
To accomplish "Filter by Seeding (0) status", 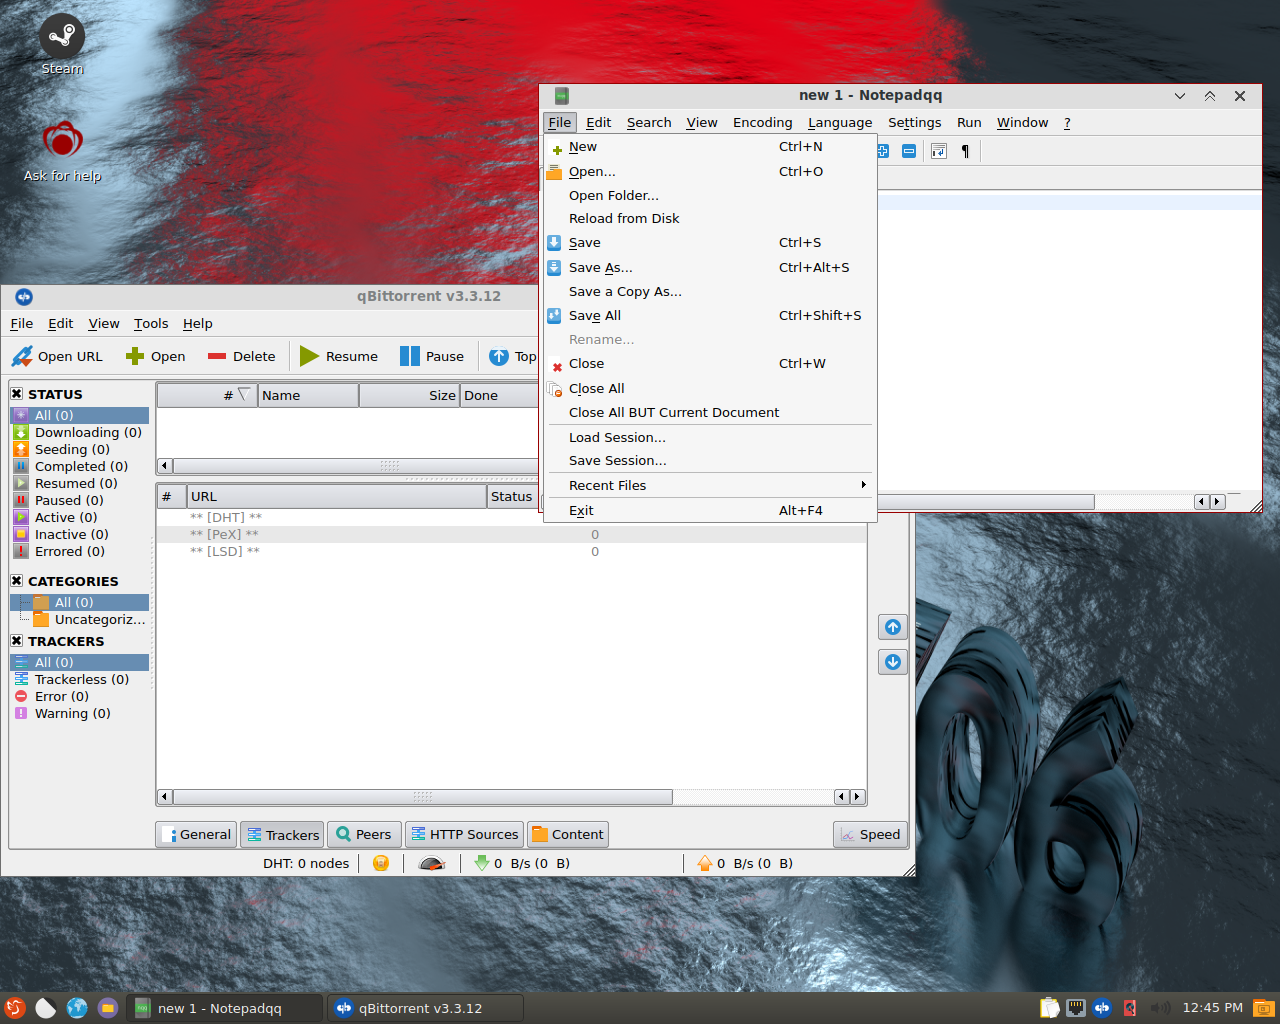I will [80, 449].
